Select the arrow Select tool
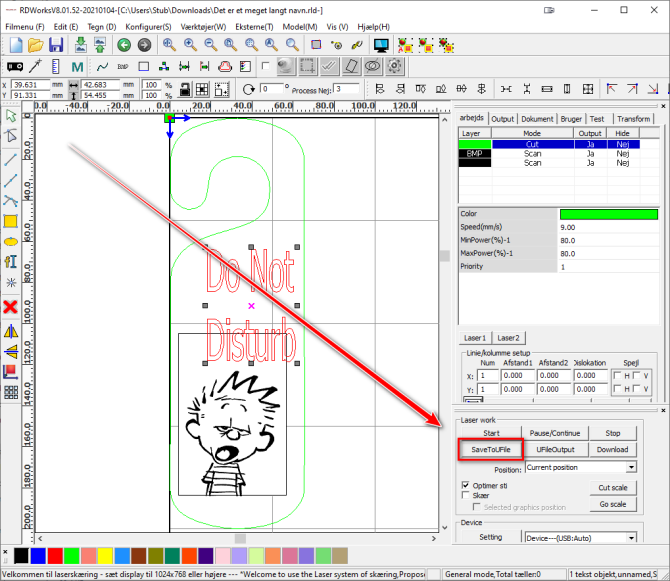 pyautogui.click(x=11, y=116)
